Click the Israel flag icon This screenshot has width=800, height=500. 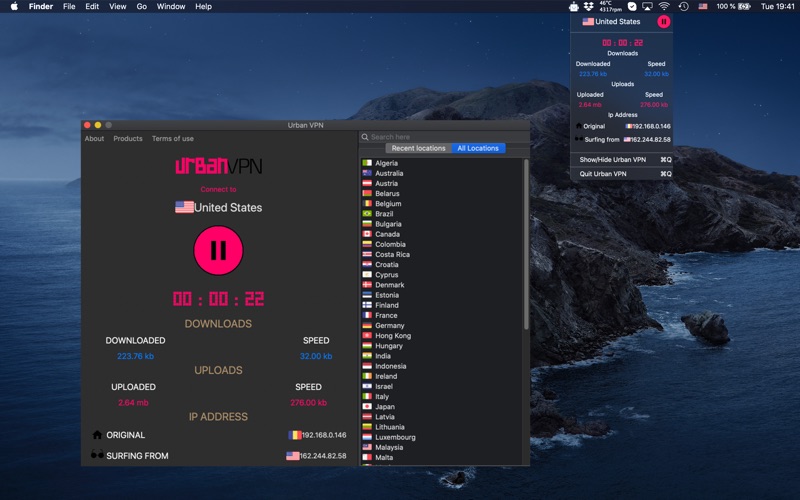(367, 386)
